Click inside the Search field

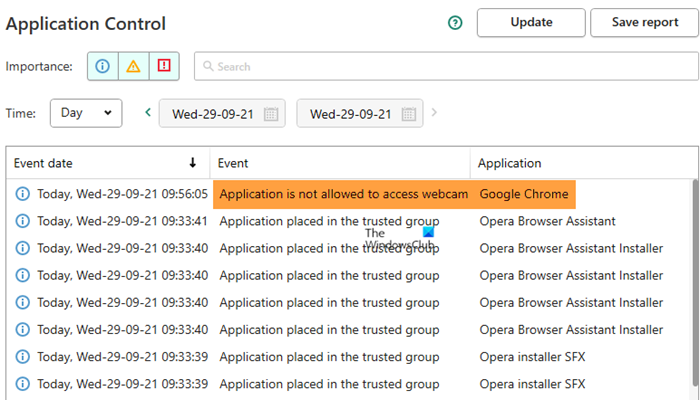pos(440,67)
